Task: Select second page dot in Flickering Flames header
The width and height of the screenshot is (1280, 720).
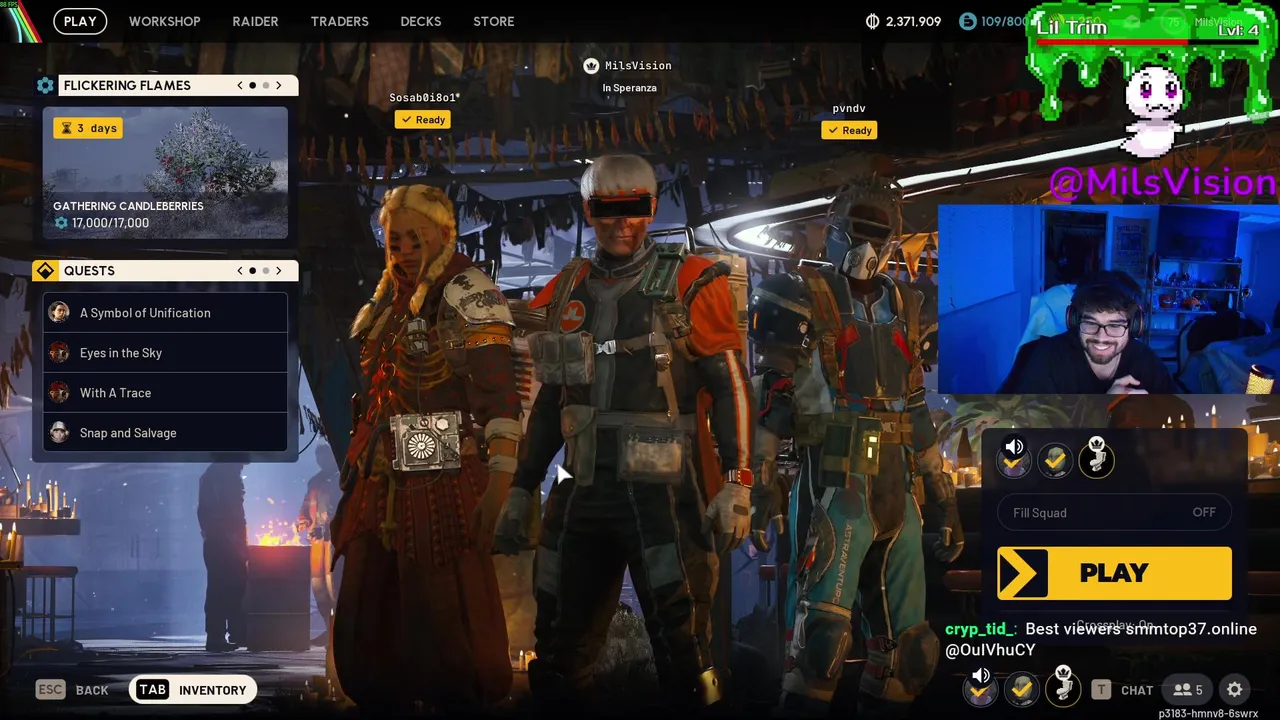Action: click(x=266, y=86)
